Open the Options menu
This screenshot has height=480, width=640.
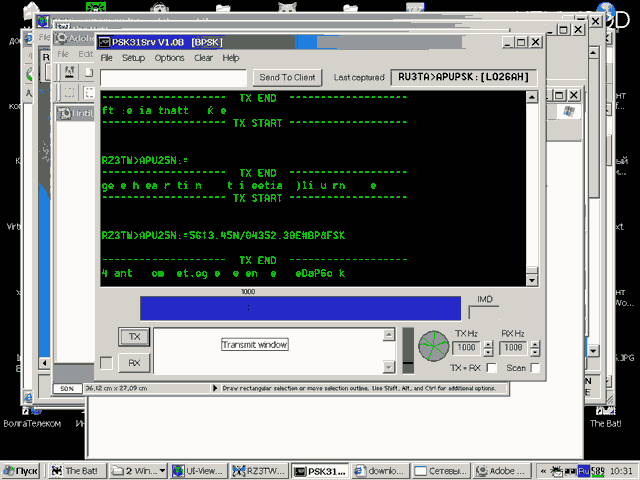tap(169, 58)
